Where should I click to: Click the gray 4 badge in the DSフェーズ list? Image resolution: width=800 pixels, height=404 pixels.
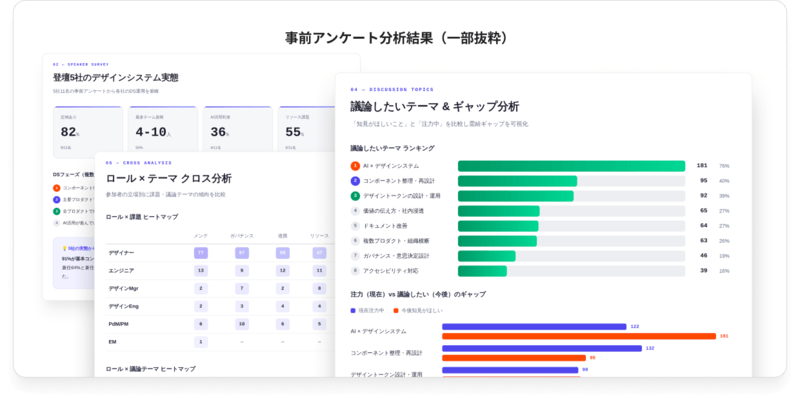point(57,223)
